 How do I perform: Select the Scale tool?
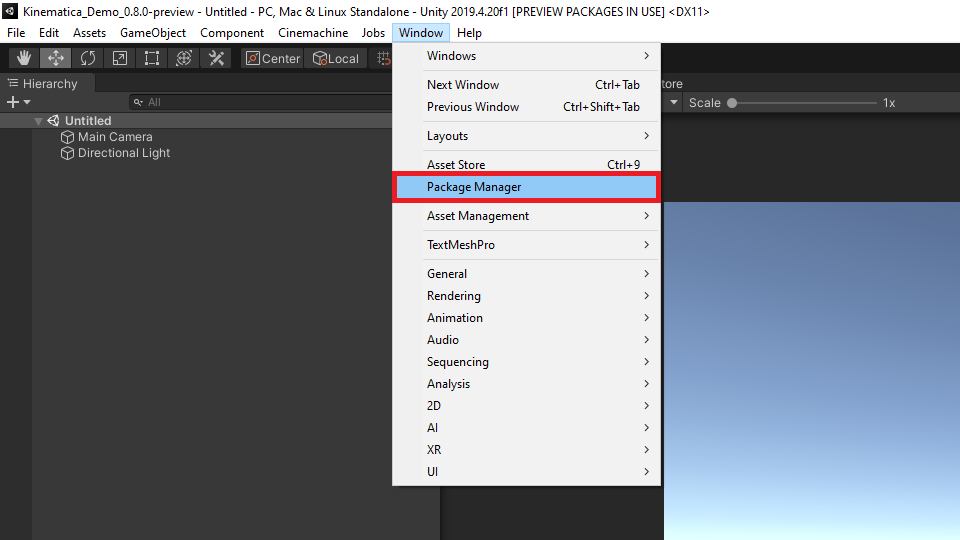[119, 58]
